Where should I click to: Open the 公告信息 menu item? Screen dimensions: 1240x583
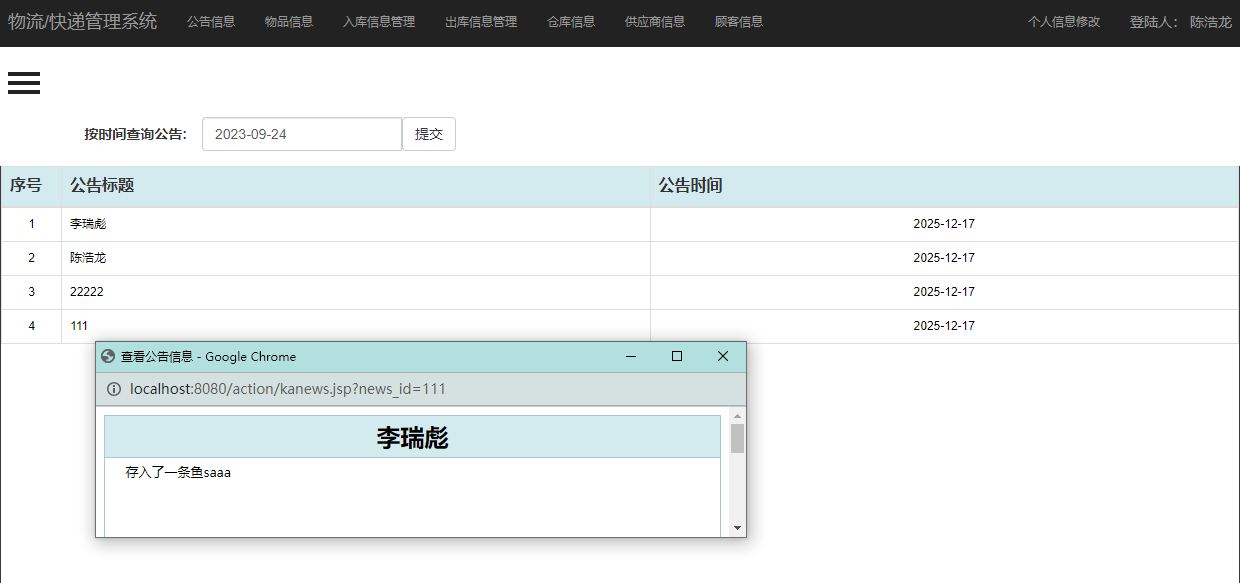pos(210,21)
